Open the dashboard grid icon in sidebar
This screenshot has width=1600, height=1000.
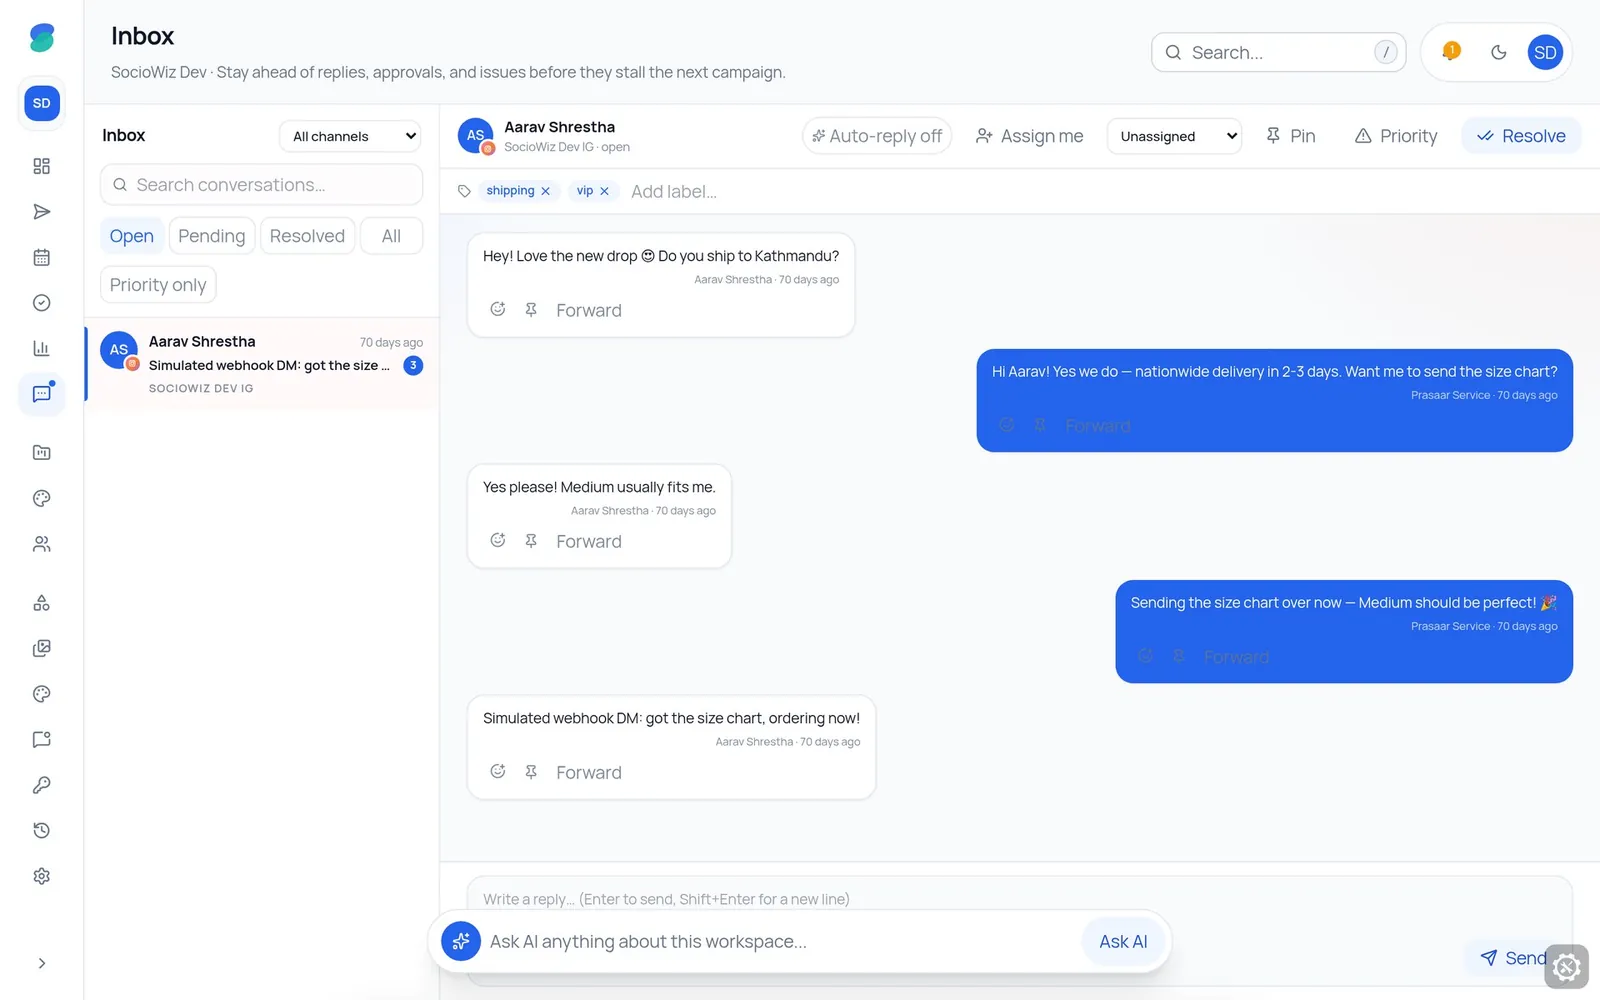point(41,166)
